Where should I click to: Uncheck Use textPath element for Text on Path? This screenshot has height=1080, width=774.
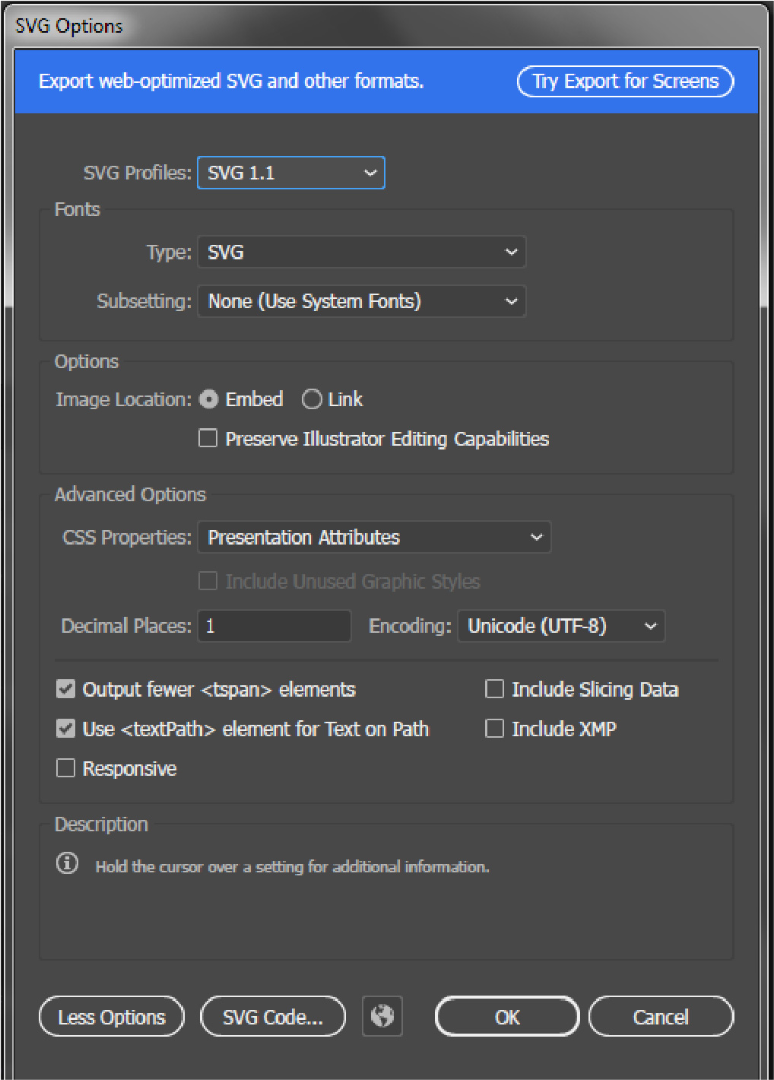click(65, 729)
